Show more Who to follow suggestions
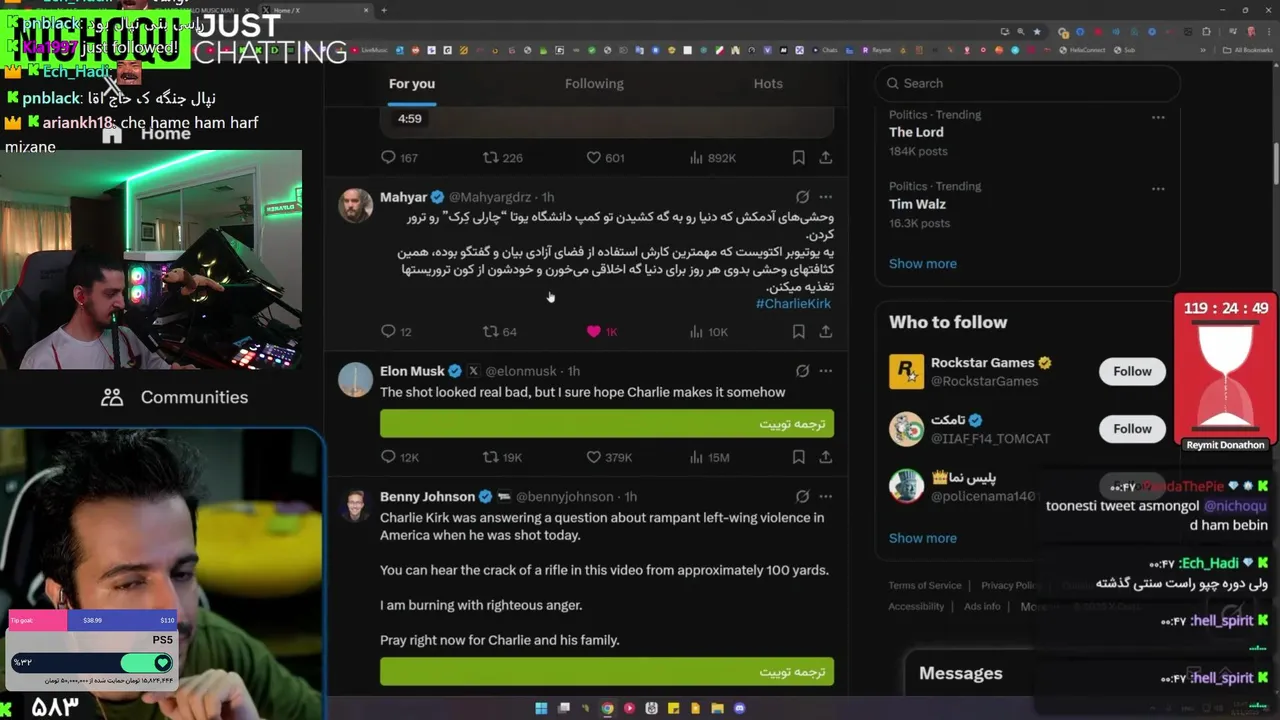1280x720 pixels. pyautogui.click(x=923, y=538)
